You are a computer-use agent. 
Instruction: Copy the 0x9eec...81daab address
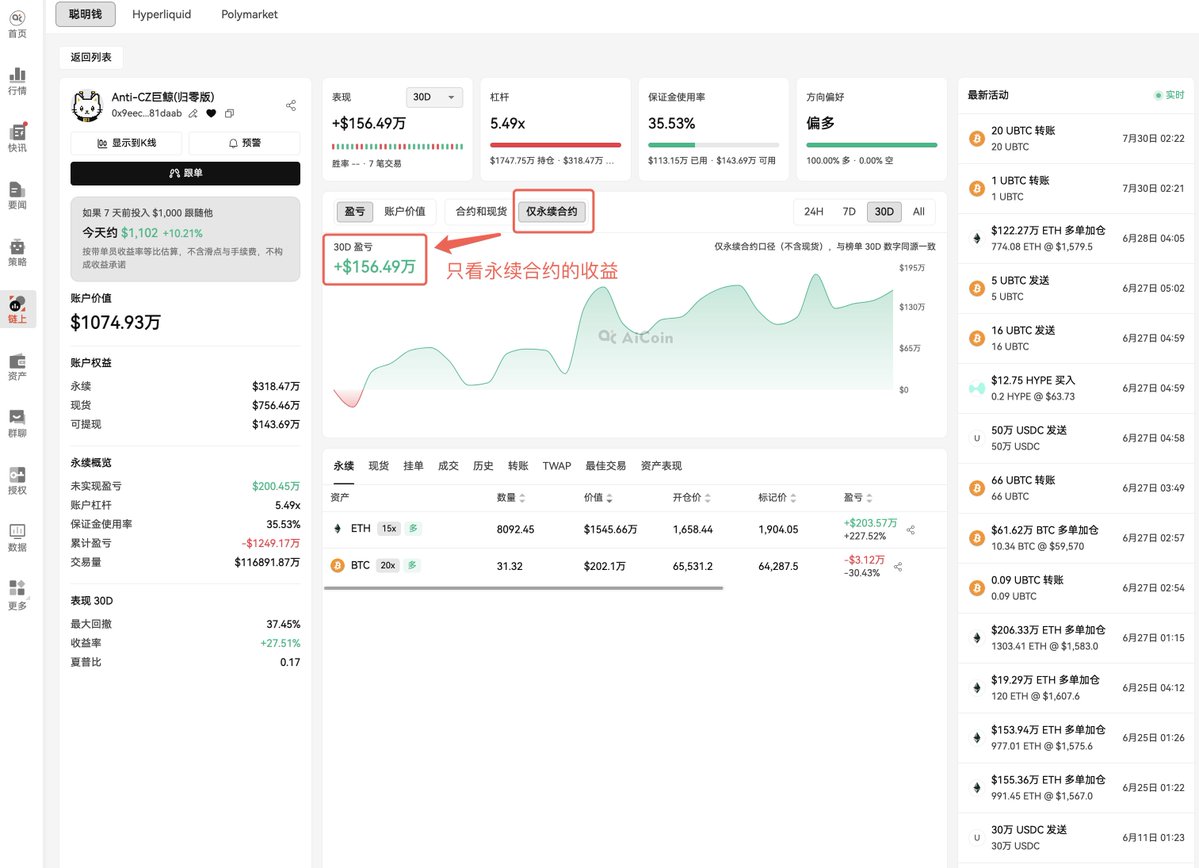click(229, 113)
